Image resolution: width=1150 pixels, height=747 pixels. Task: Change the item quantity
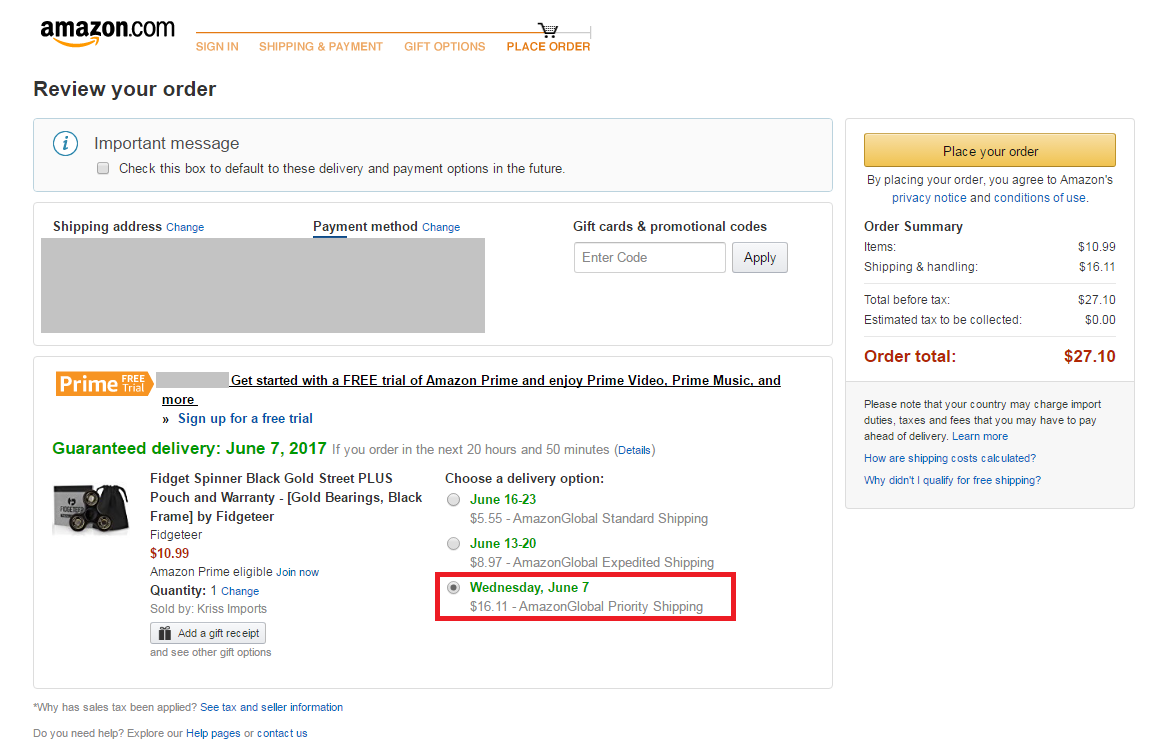240,591
